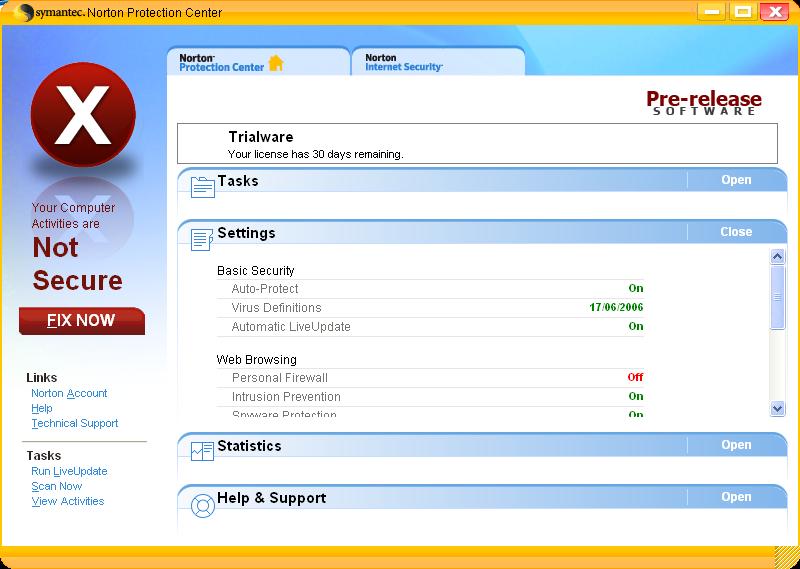Open the Help & Support section

point(736,497)
